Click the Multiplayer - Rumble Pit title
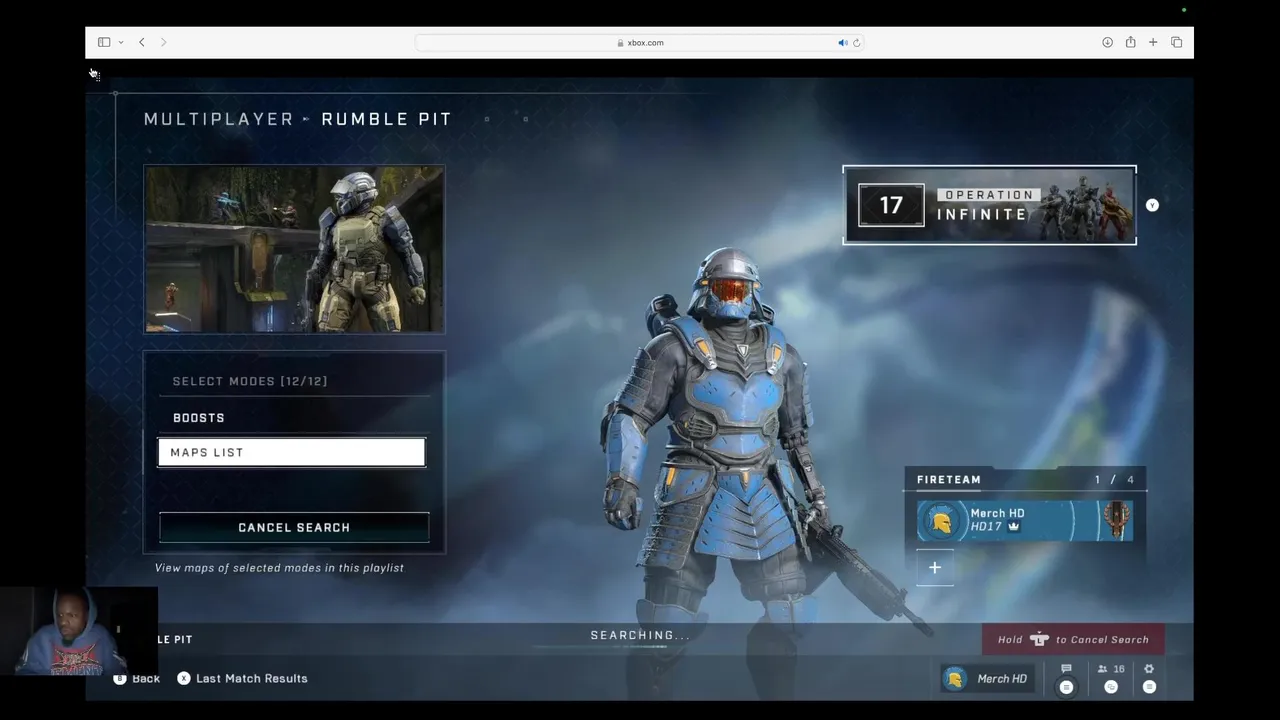 (298, 119)
